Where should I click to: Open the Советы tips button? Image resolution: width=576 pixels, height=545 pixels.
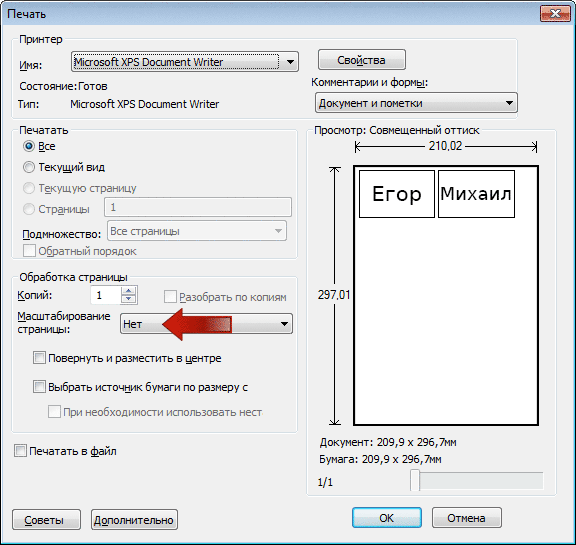(x=46, y=520)
